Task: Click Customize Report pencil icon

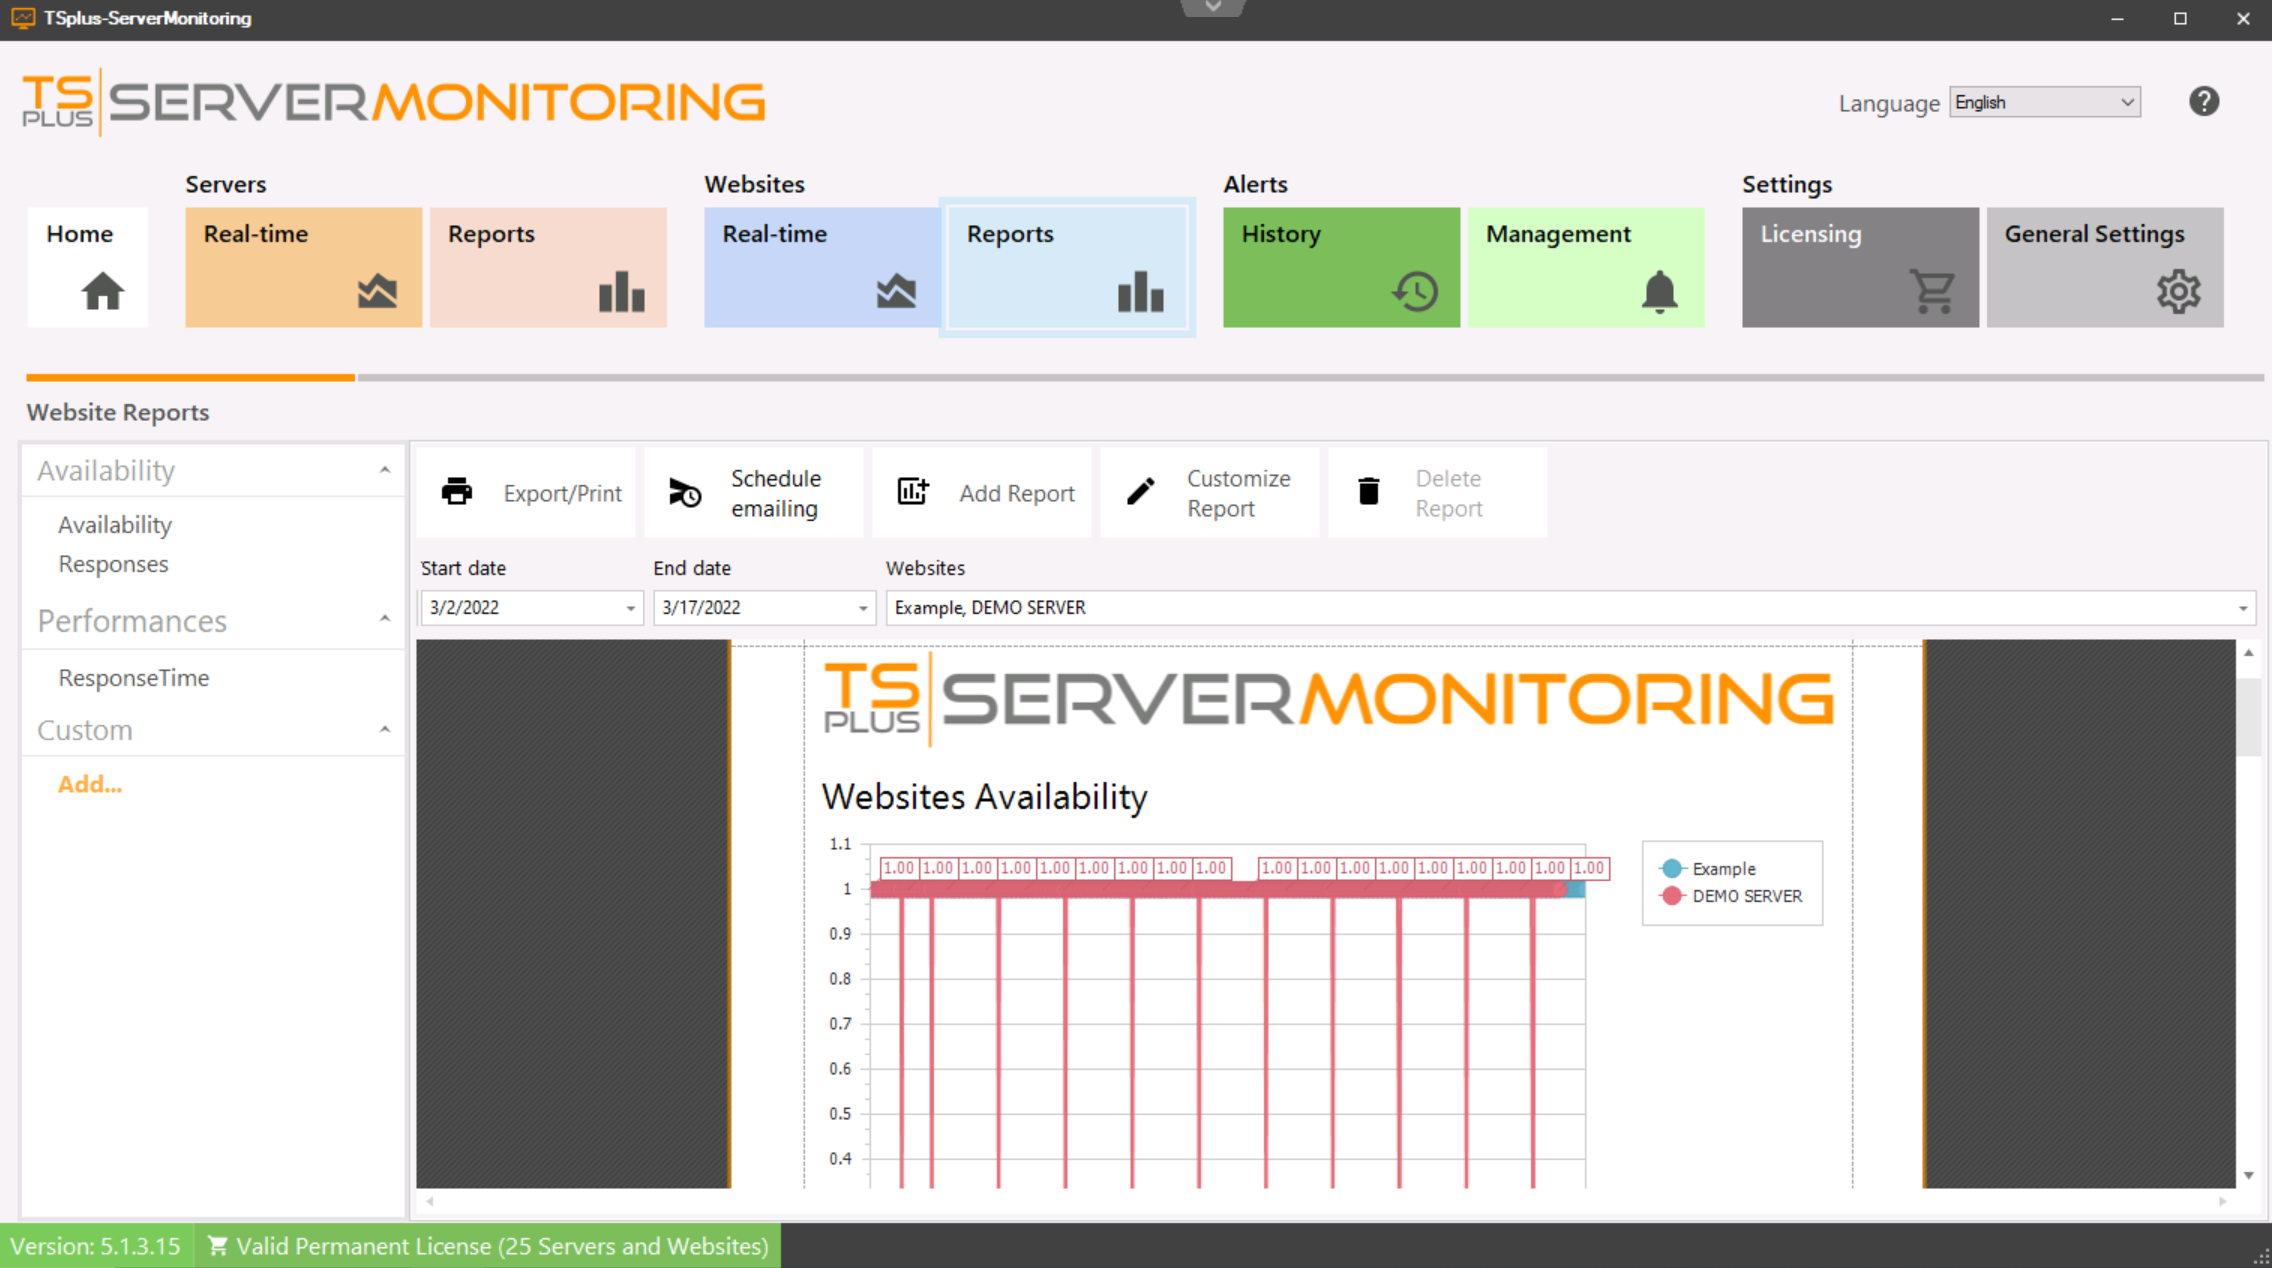Action: pyautogui.click(x=1140, y=492)
